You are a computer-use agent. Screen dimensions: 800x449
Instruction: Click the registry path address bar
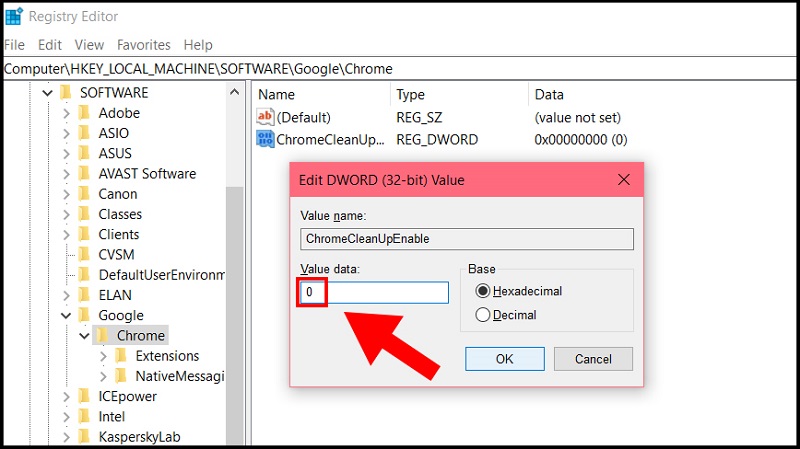click(400, 68)
